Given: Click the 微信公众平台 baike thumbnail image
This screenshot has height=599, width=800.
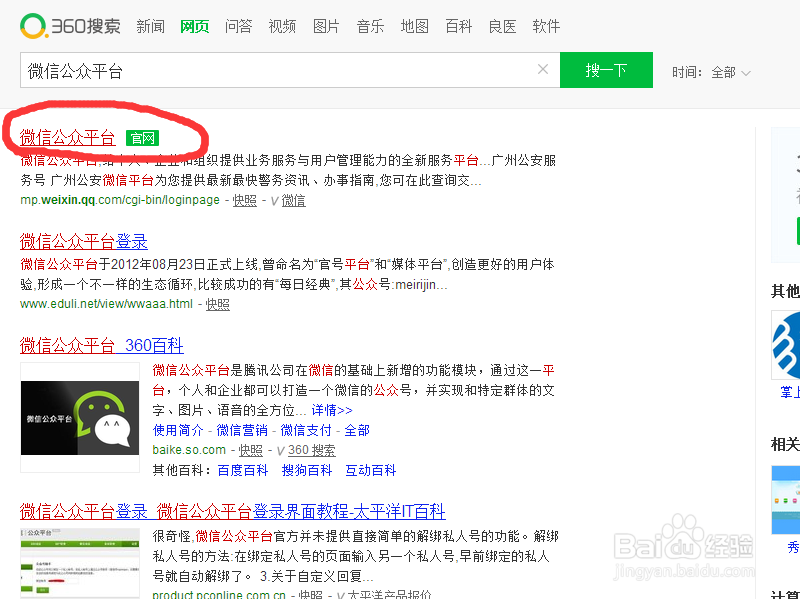Looking at the screenshot, I should [80, 417].
